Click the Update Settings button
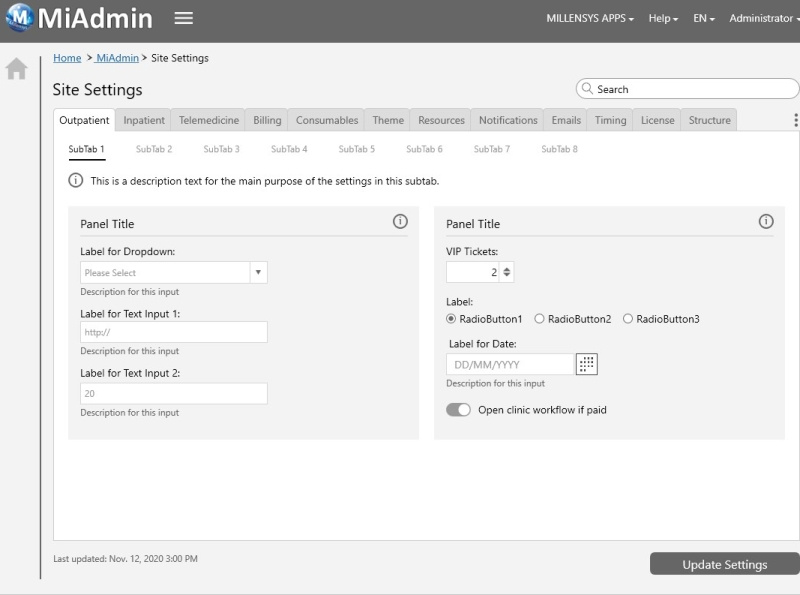 [x=723, y=563]
